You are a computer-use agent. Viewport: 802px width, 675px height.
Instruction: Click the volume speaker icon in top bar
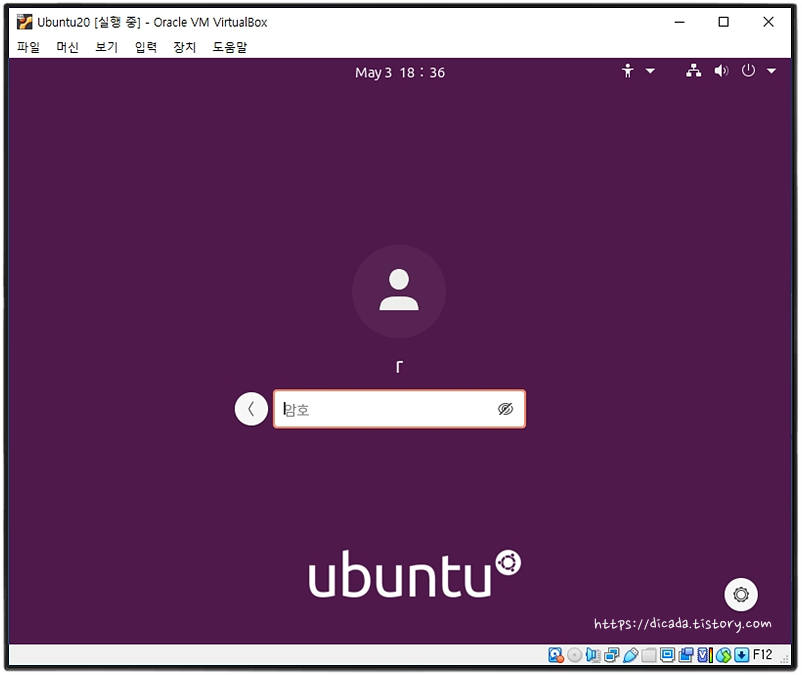point(721,71)
